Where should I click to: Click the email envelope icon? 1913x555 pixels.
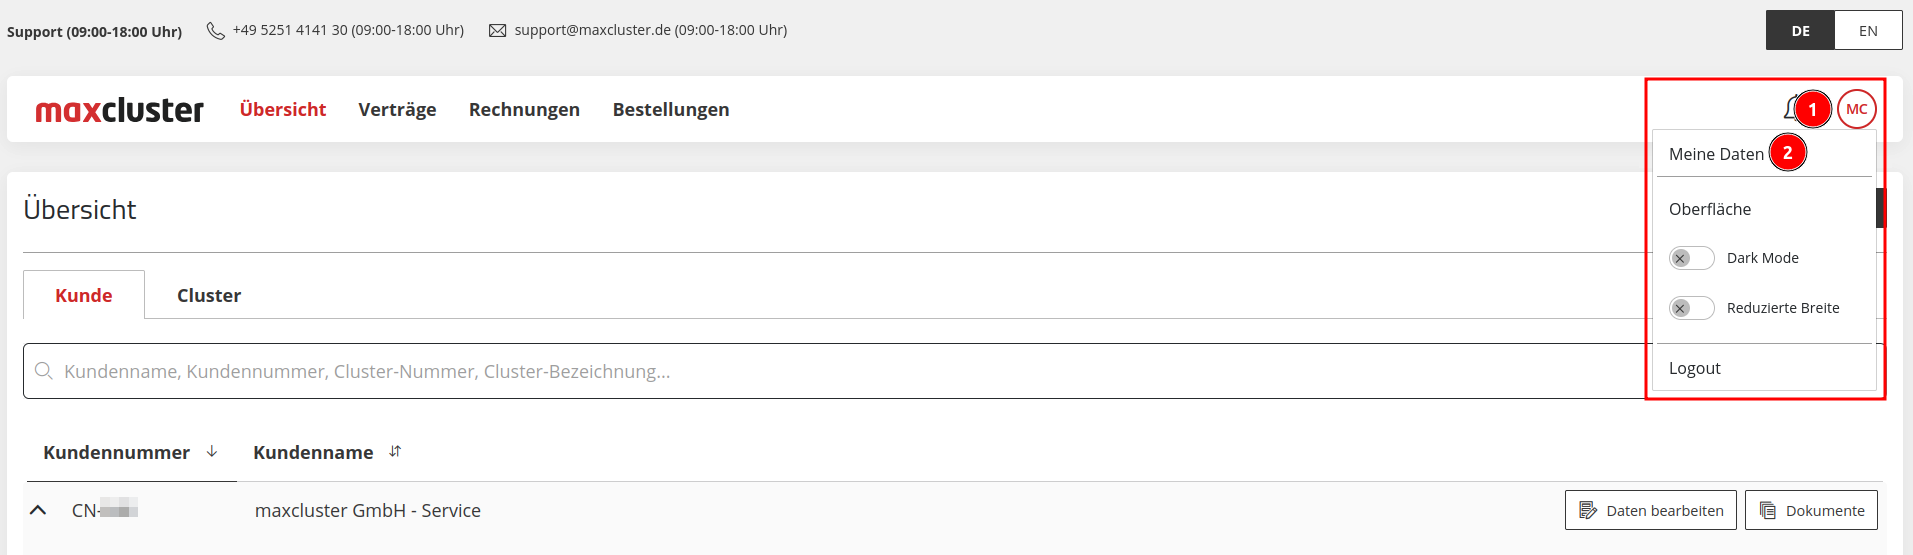click(x=497, y=31)
